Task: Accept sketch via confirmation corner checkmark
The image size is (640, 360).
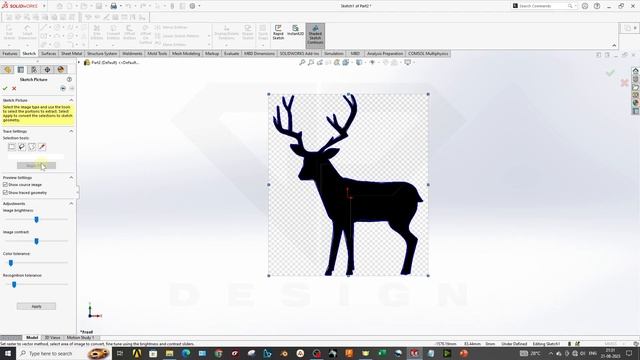Action: click(610, 73)
